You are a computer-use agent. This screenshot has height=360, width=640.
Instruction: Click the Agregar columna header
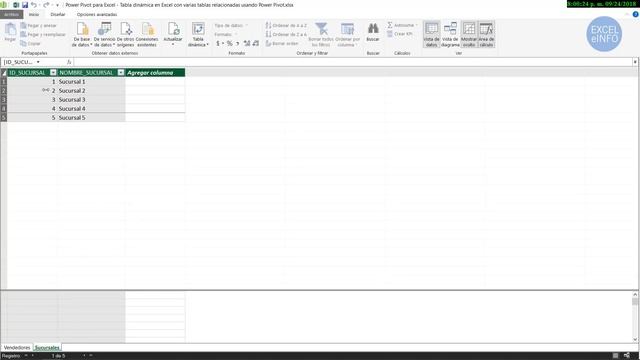coord(155,73)
